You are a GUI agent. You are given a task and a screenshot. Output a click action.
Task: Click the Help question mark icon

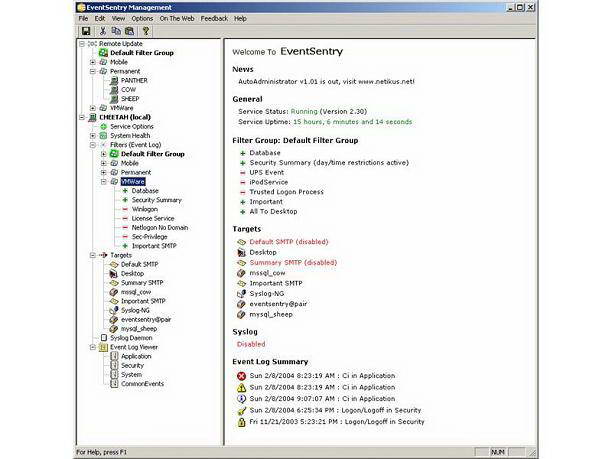point(146,31)
